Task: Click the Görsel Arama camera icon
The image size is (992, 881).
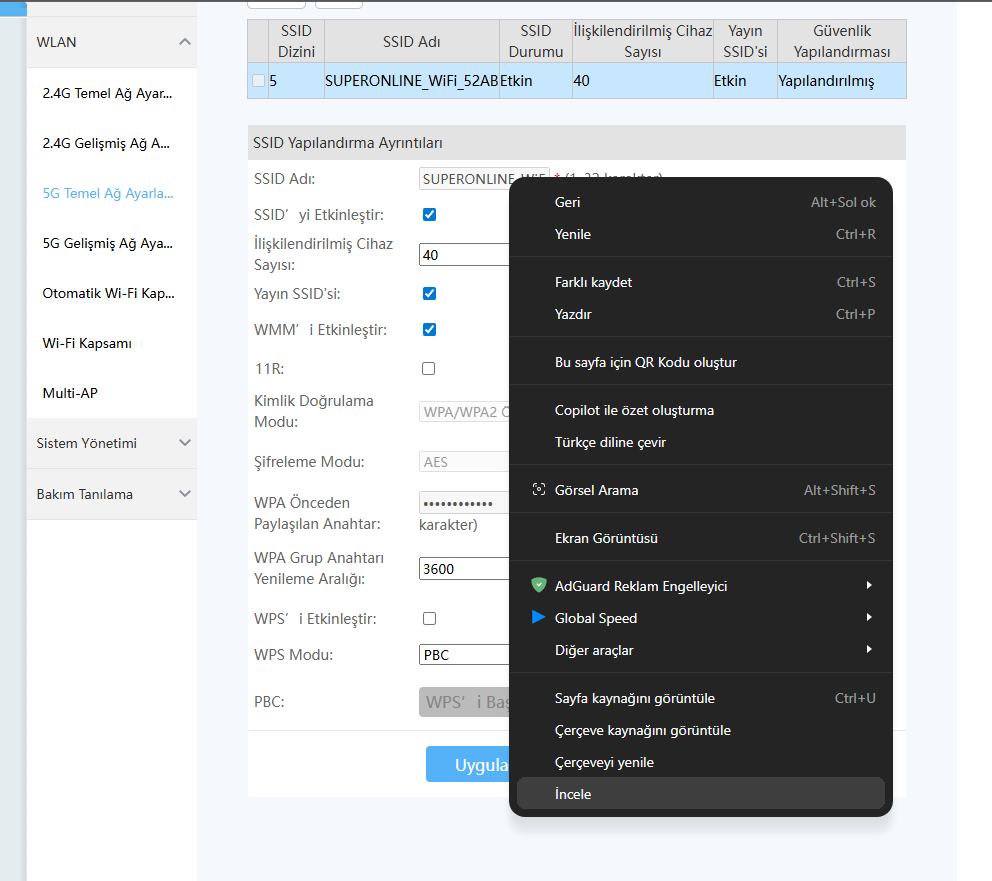Action: pos(538,490)
